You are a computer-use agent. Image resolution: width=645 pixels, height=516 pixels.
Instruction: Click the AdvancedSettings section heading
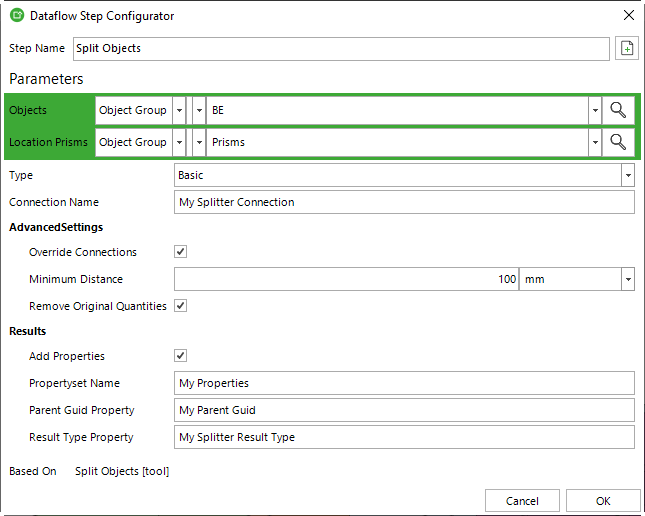coord(56,227)
